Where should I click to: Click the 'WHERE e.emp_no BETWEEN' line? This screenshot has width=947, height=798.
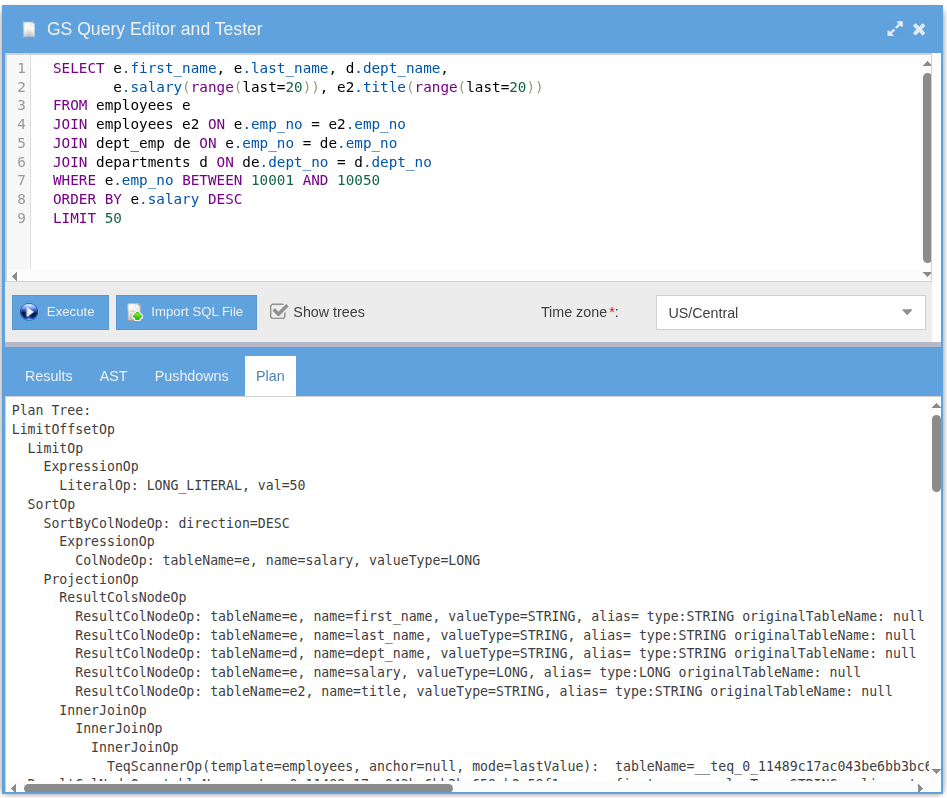(216, 181)
